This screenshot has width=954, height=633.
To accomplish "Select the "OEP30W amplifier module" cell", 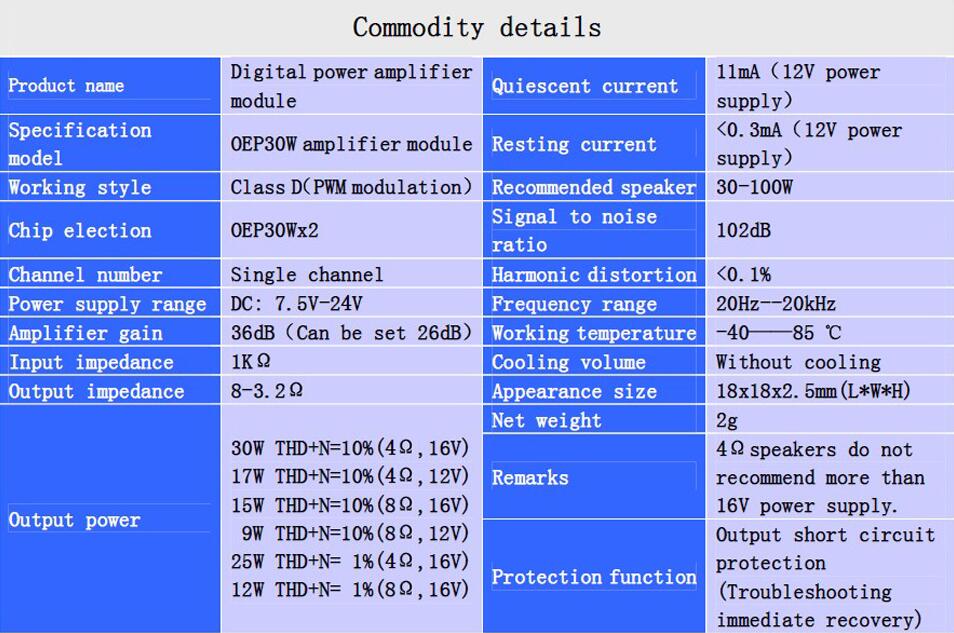I will coord(351,144).
